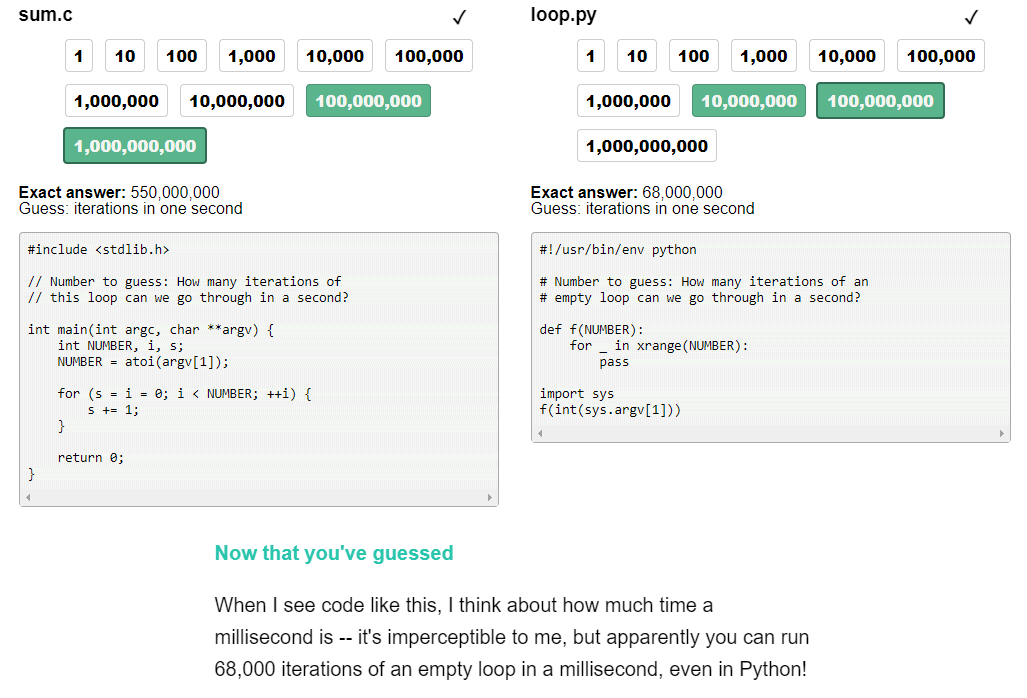Click left scroll arrow in loop.py code box
The height and width of the screenshot is (698, 1027).
pos(540,433)
